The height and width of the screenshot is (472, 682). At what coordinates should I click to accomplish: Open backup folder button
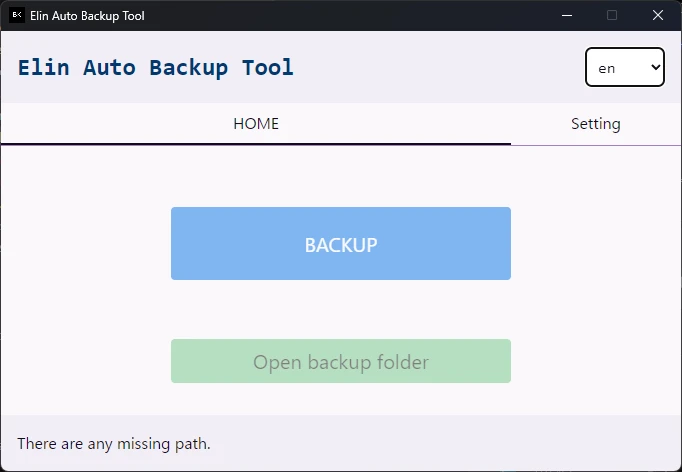click(341, 361)
